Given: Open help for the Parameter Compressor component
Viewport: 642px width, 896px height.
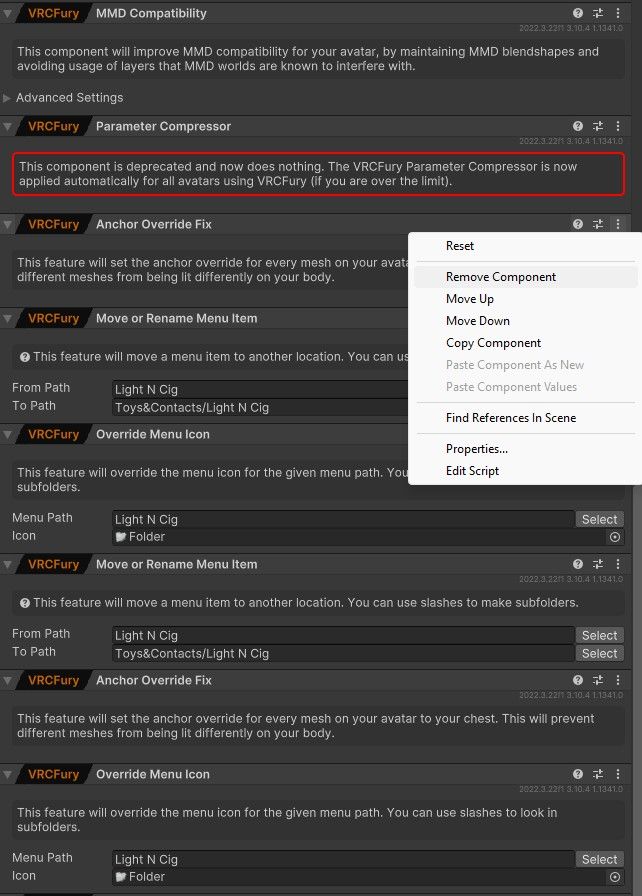Looking at the screenshot, I should [577, 126].
